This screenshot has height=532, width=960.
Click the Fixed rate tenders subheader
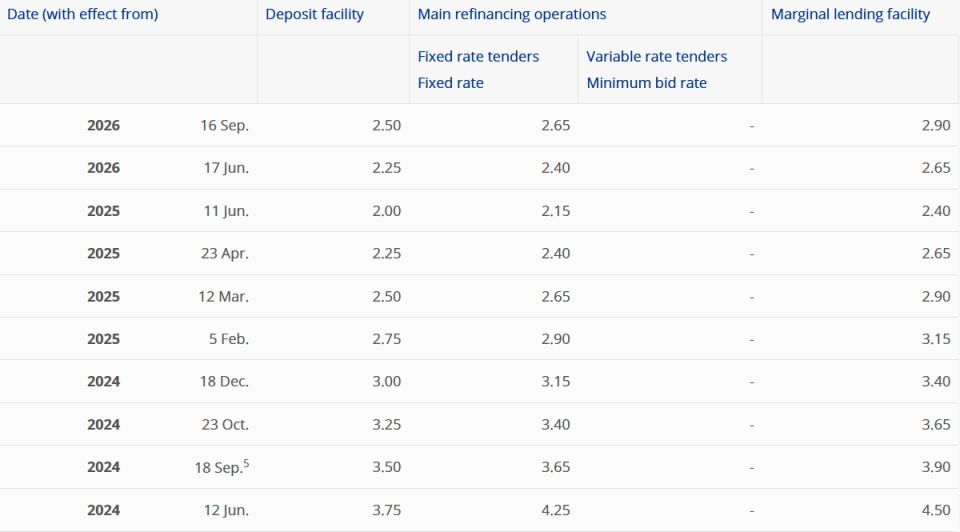pyautogui.click(x=478, y=56)
